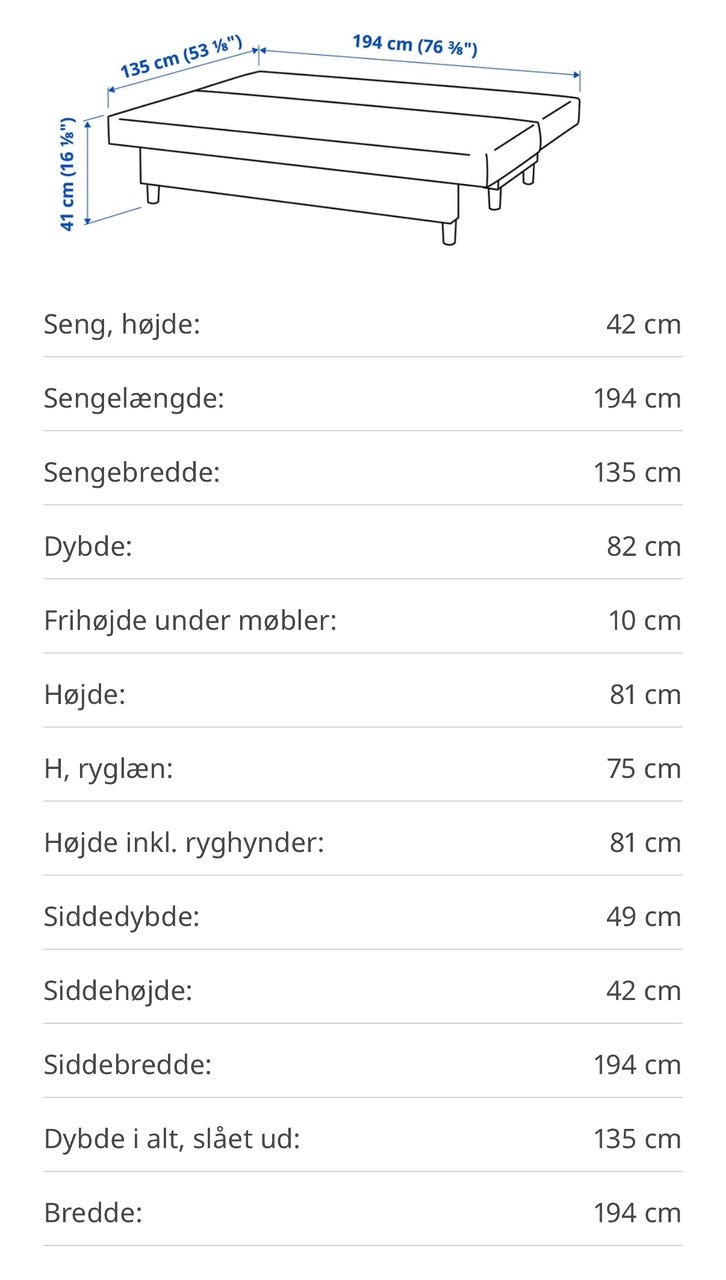Select the "Siddedybde" row label
The image size is (726, 1280).
pyautogui.click(x=121, y=916)
